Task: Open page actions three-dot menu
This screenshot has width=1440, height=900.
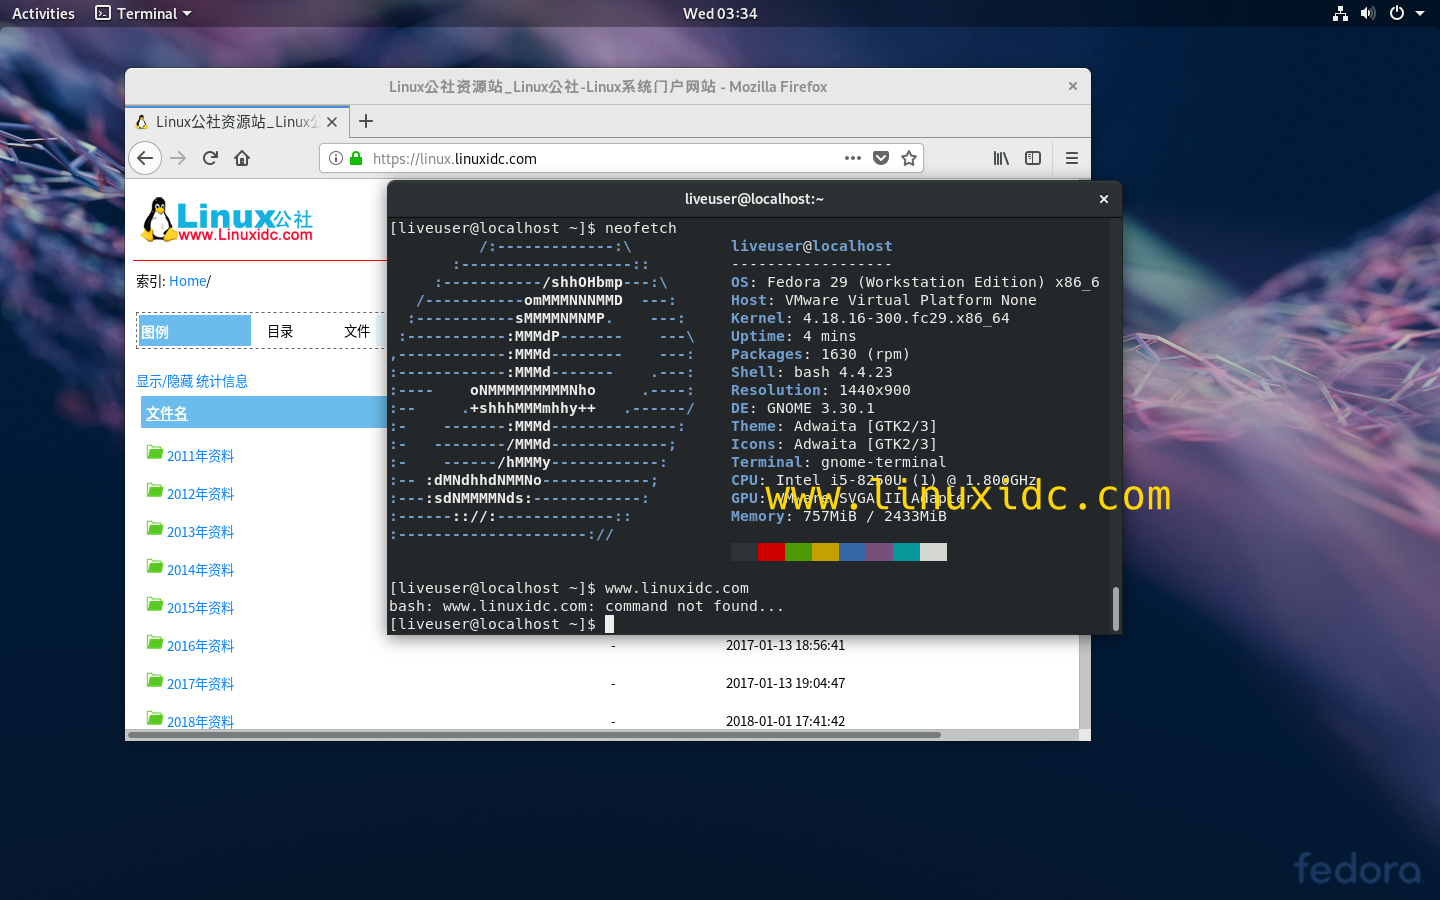Action: point(853,158)
